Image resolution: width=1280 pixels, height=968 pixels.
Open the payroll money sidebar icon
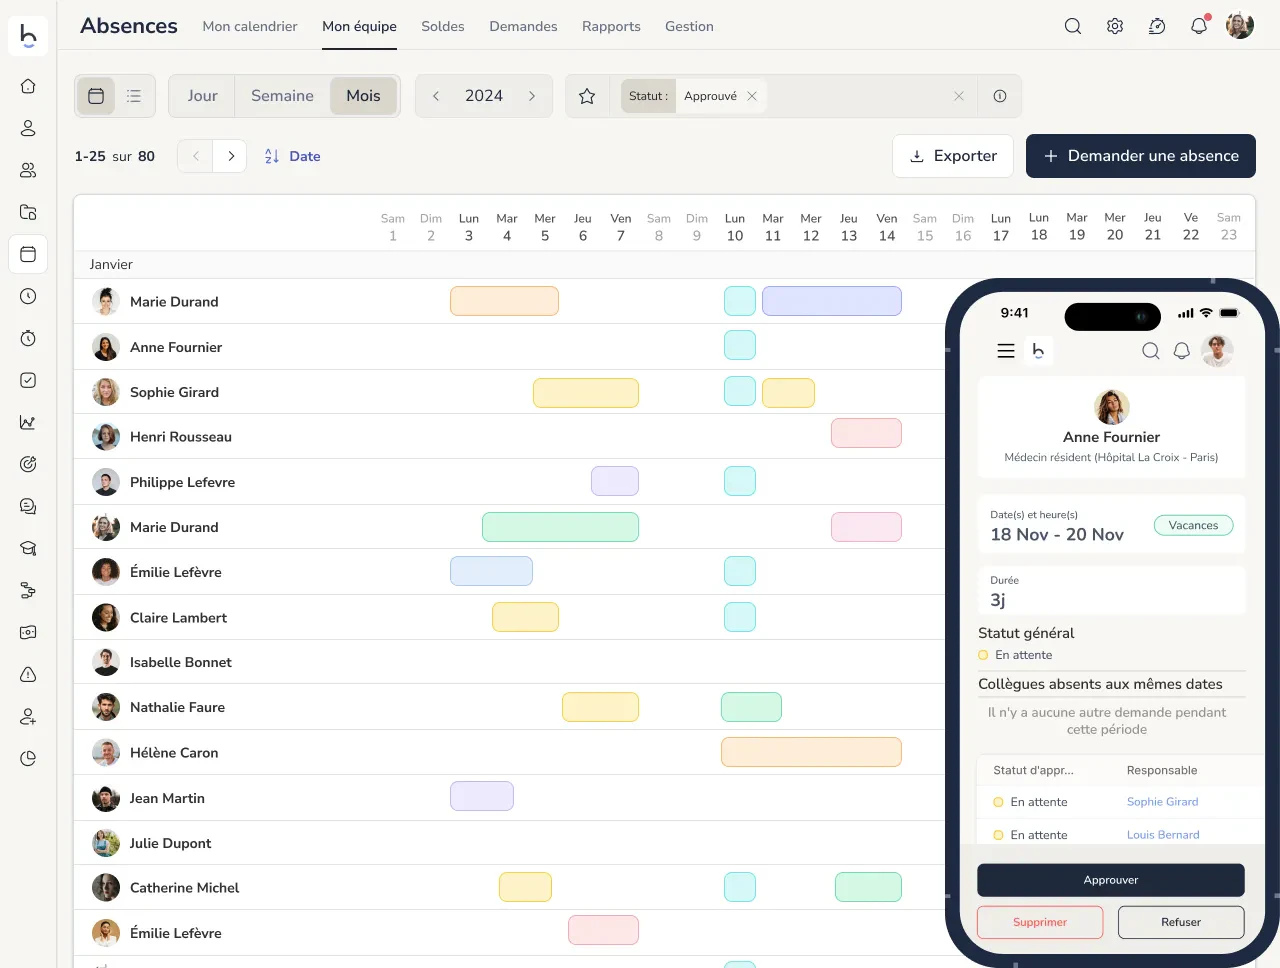click(28, 632)
